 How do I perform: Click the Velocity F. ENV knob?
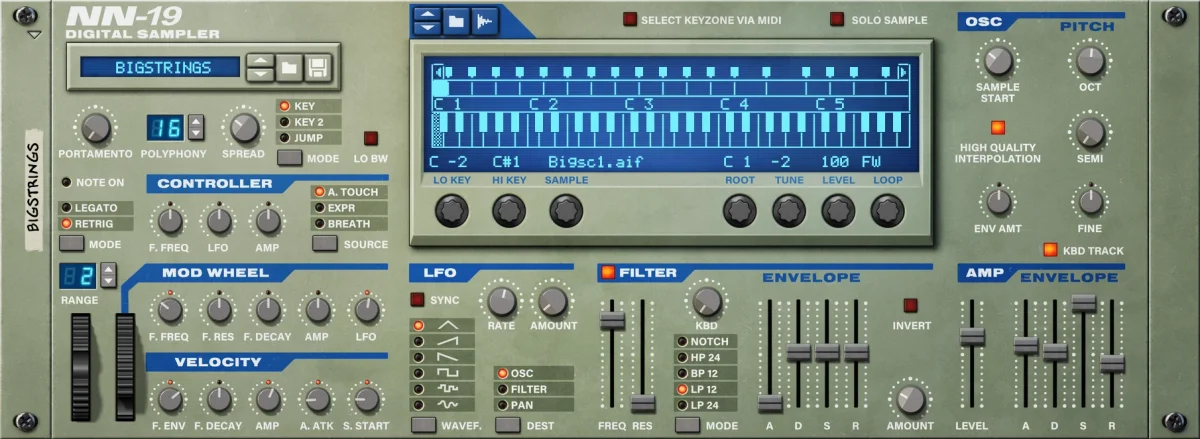click(x=168, y=400)
